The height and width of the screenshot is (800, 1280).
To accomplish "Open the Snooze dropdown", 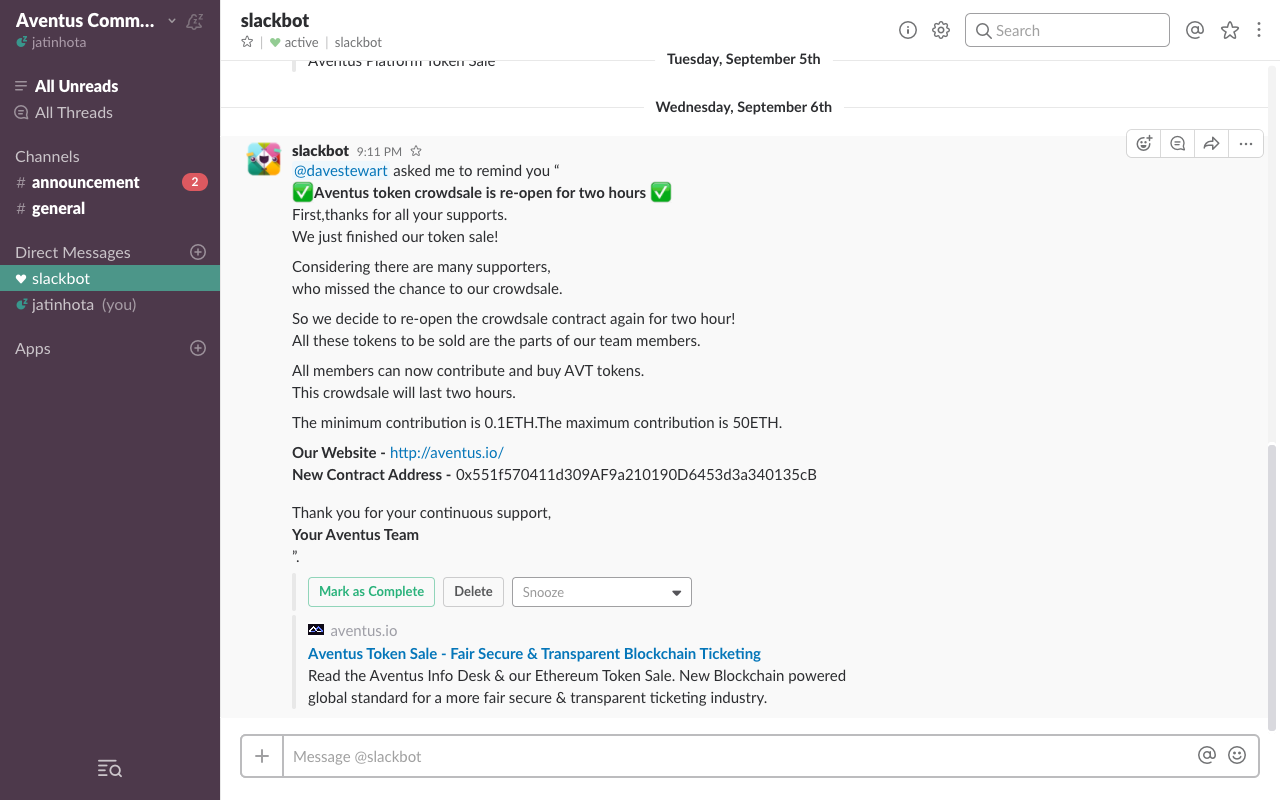I will (601, 591).
